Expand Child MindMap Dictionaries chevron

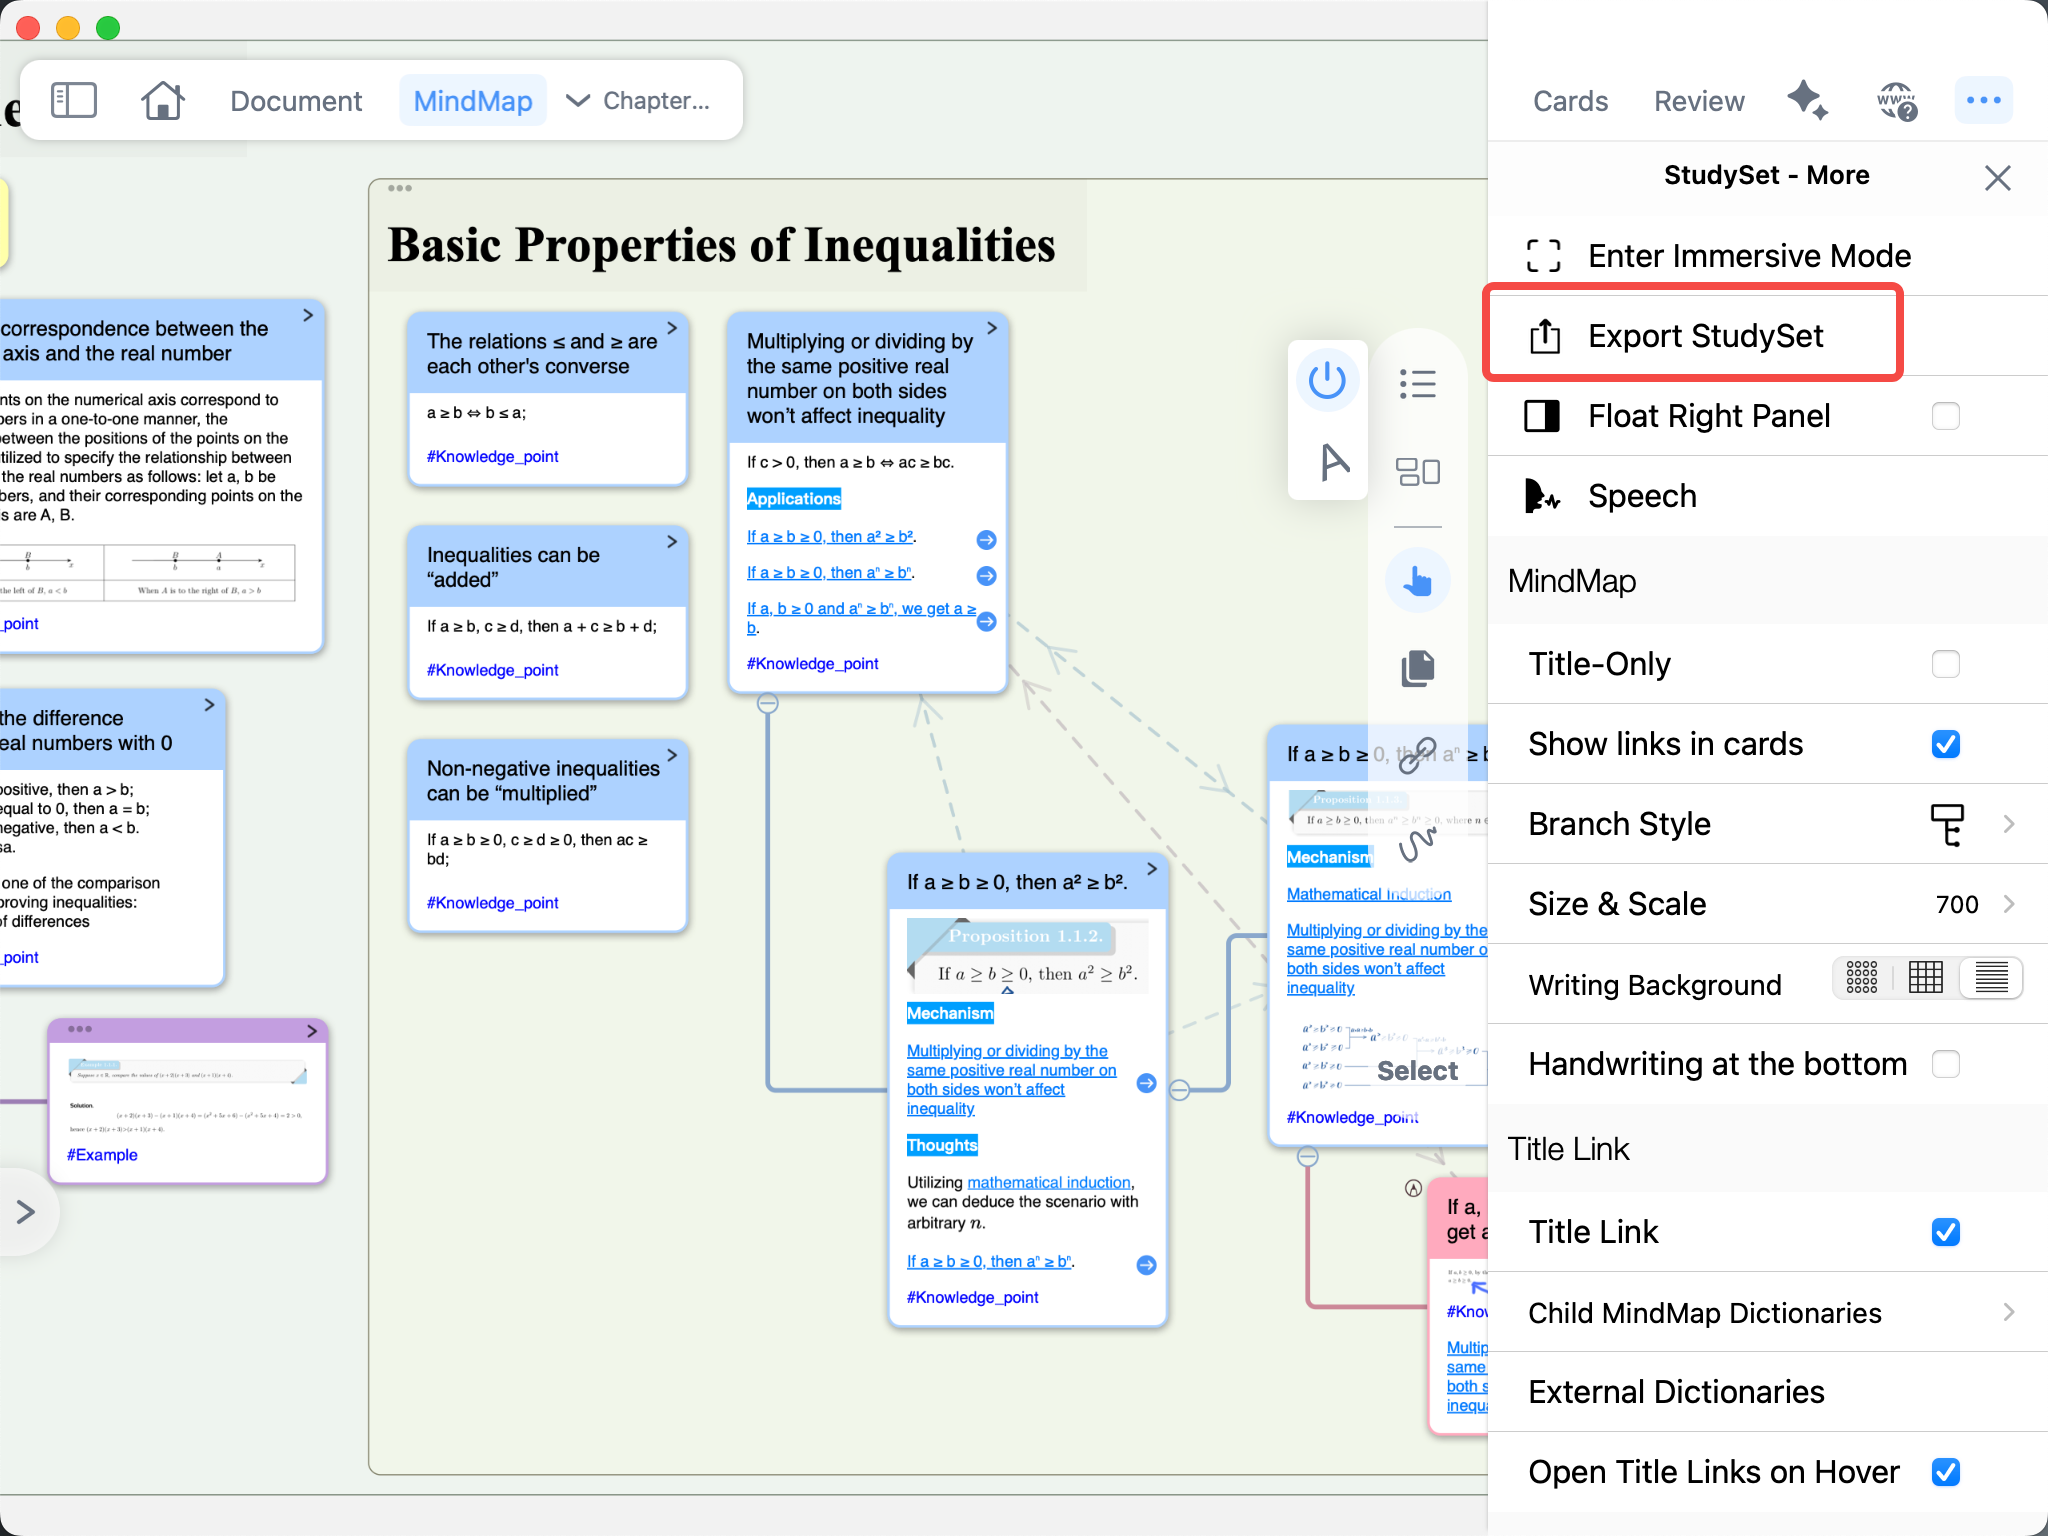[x=2009, y=1312]
